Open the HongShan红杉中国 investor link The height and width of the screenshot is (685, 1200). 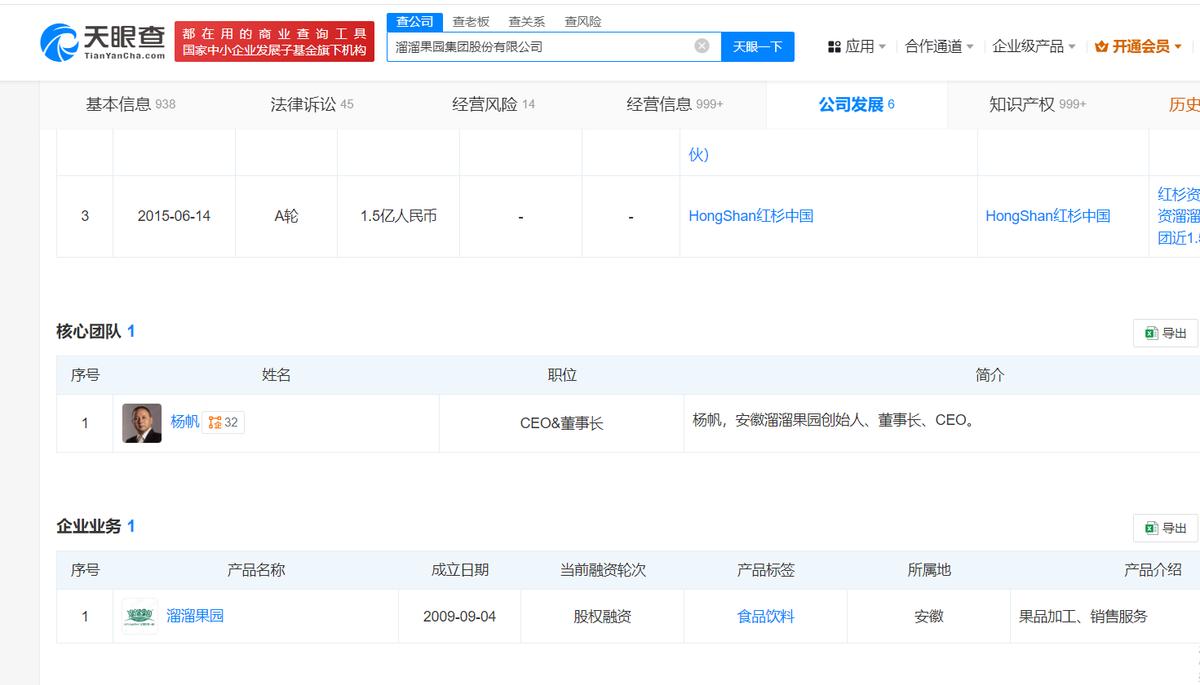tap(750, 216)
